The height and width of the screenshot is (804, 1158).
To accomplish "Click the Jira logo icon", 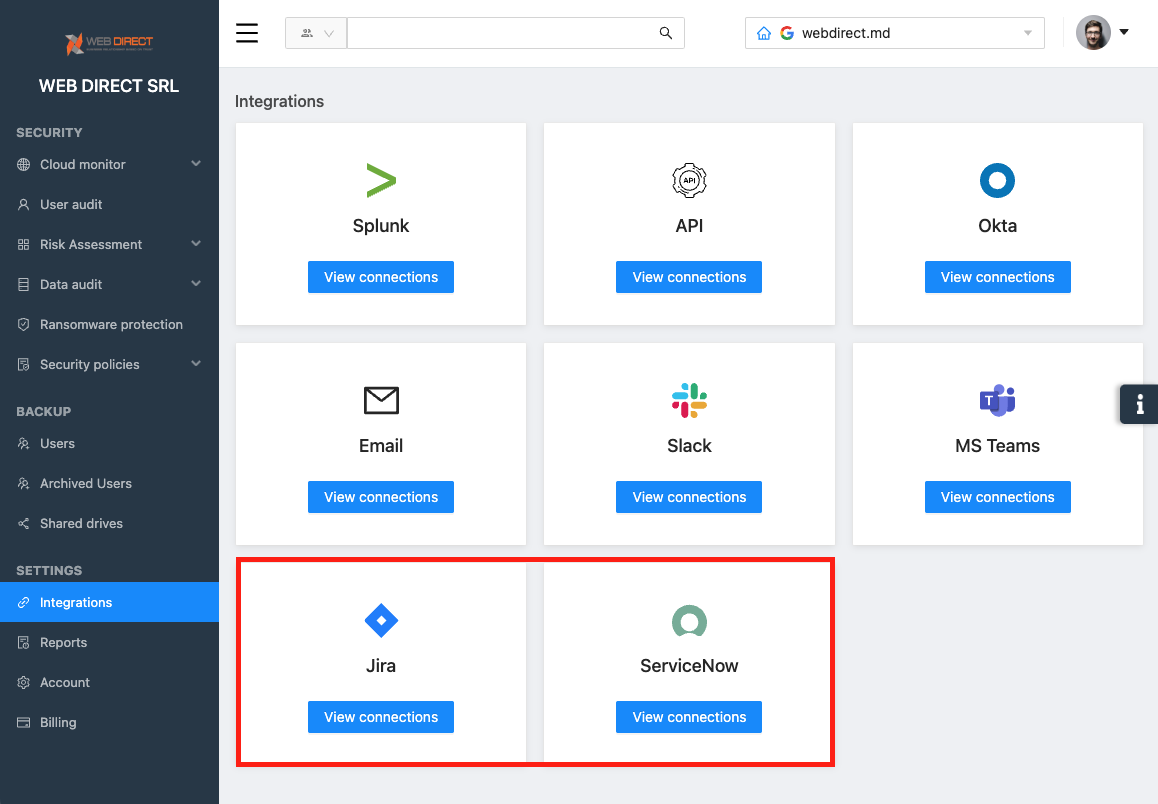I will pyautogui.click(x=381, y=620).
